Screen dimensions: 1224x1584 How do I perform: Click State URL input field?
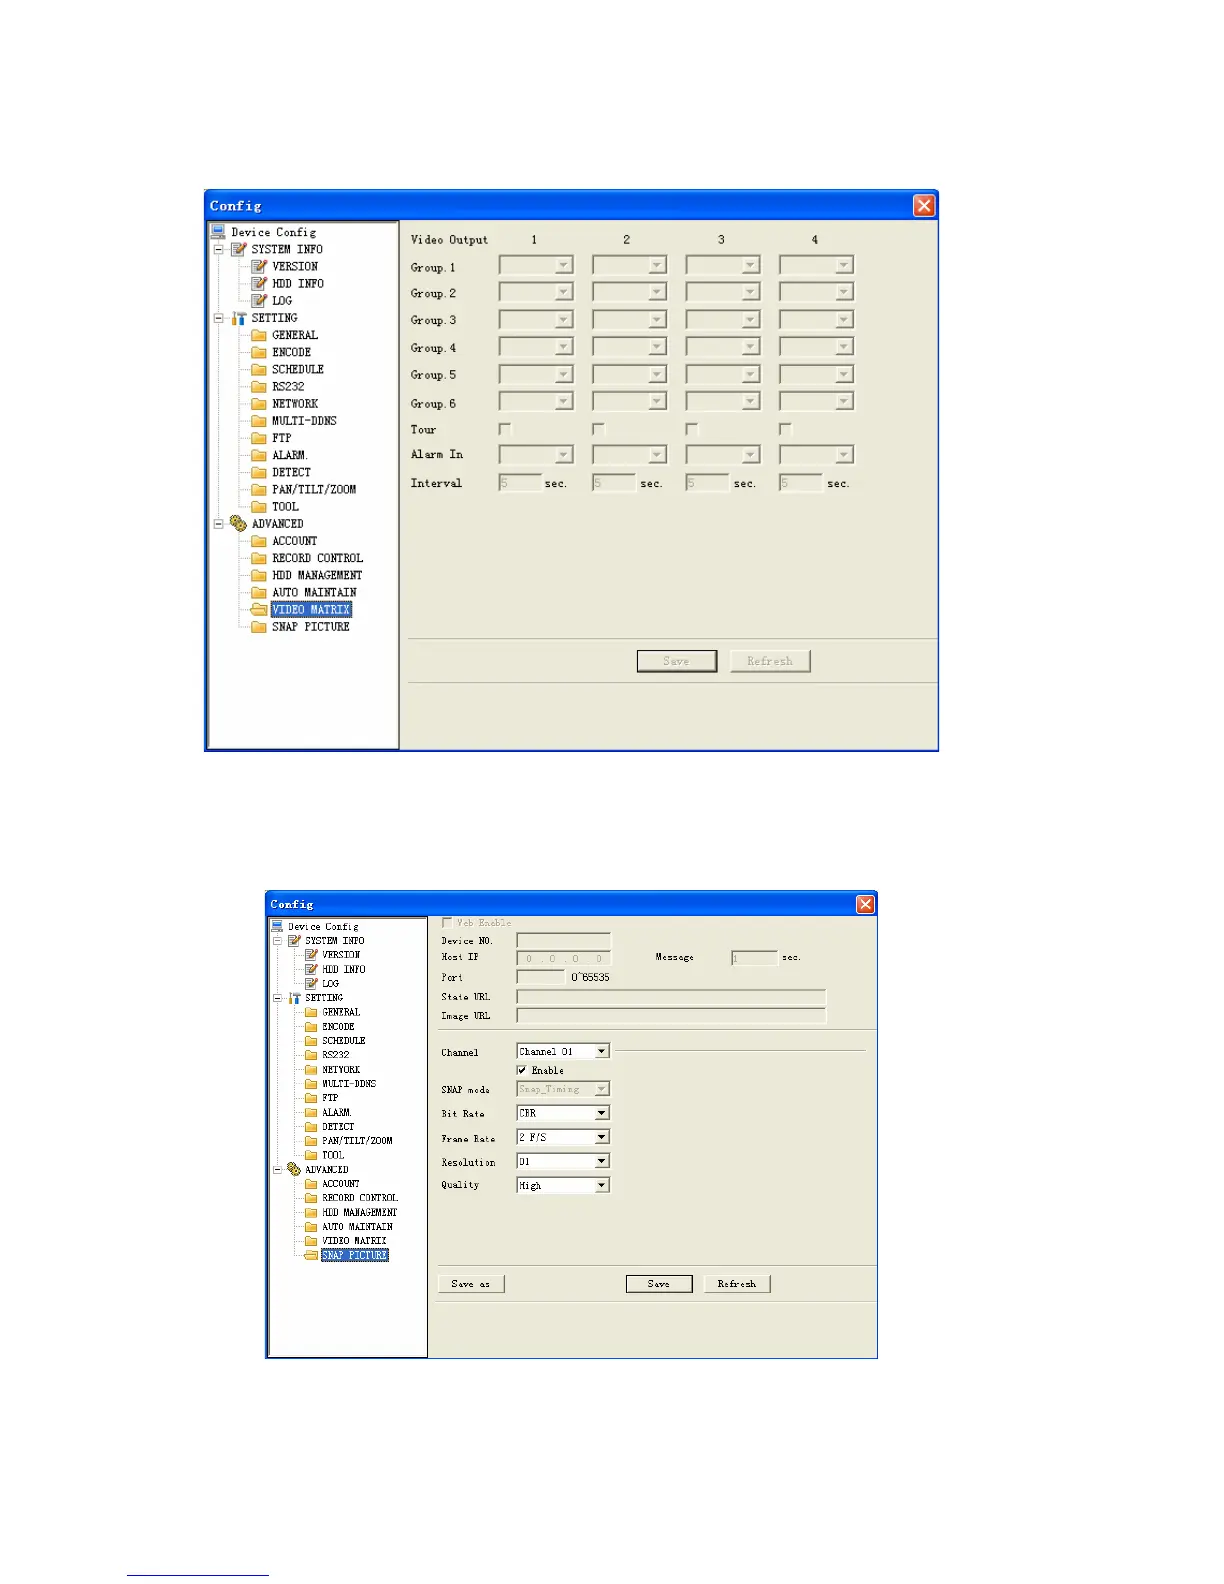[671, 997]
